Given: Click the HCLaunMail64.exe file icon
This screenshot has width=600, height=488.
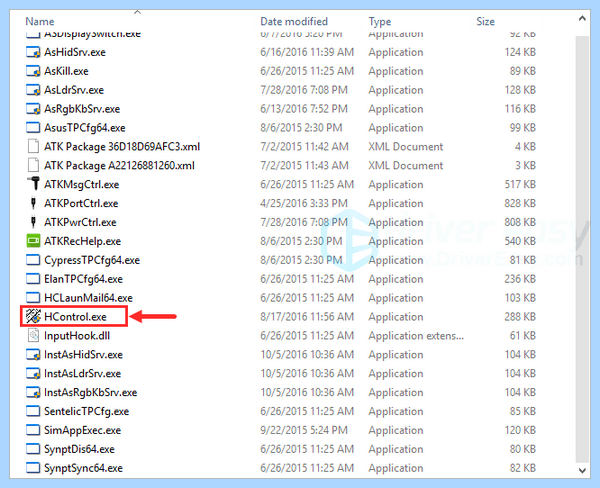Looking at the screenshot, I should (33, 298).
